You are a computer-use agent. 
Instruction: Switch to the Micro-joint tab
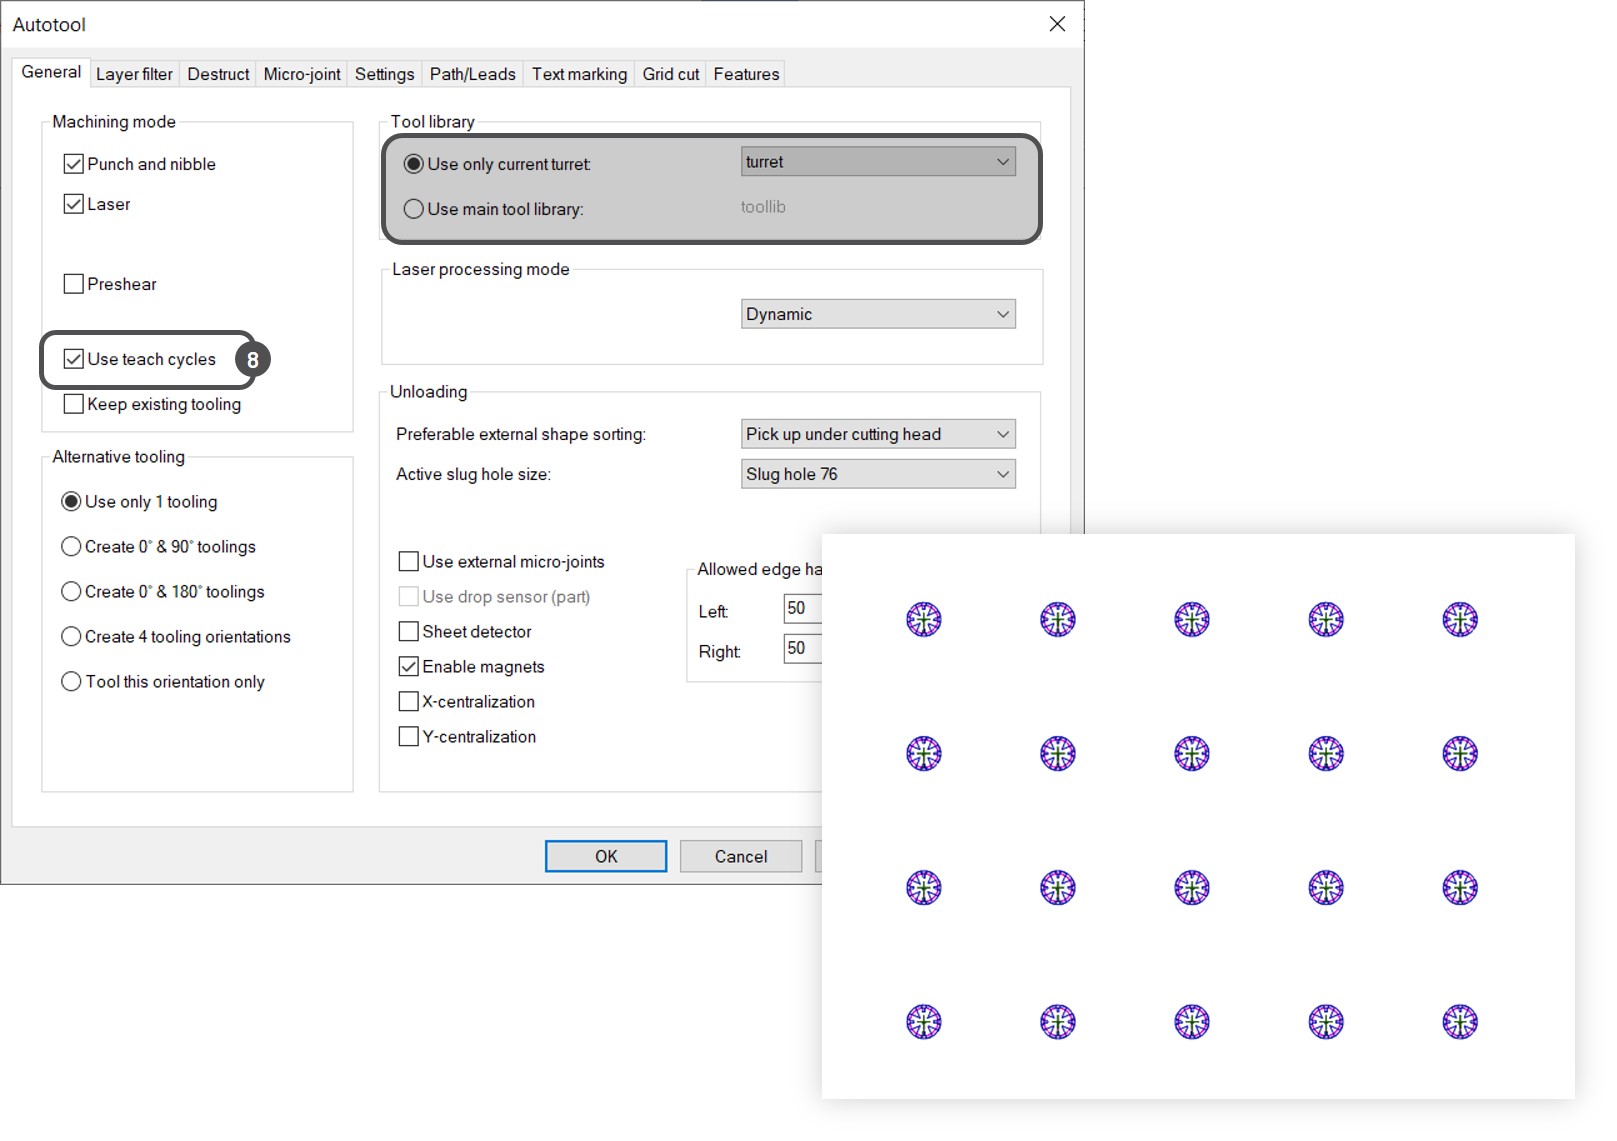[302, 74]
